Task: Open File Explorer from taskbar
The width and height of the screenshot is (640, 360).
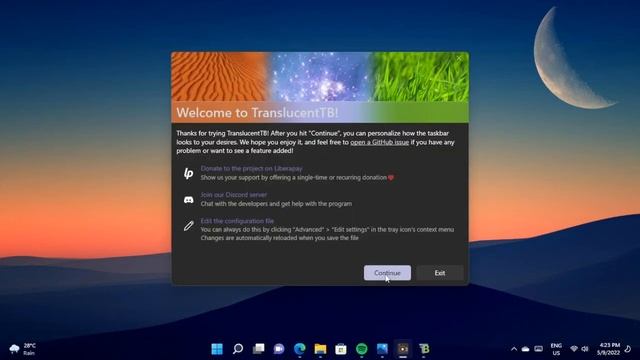Action: 320,349
